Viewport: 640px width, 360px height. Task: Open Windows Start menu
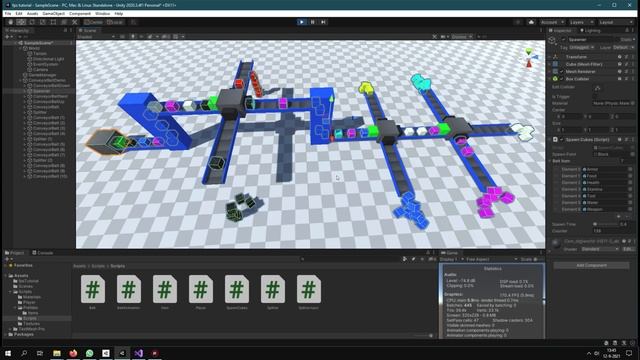tap(8, 353)
